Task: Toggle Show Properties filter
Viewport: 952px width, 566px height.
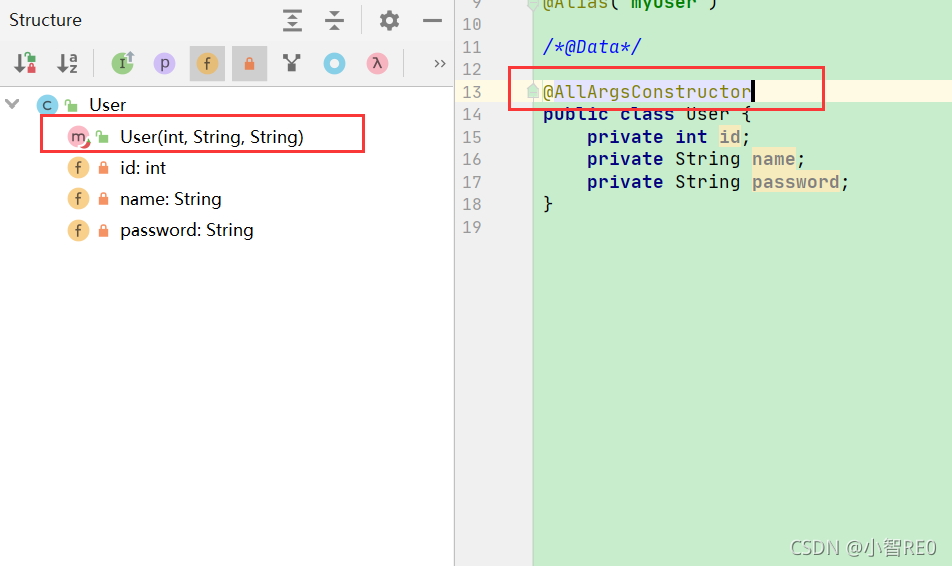Action: (x=165, y=63)
